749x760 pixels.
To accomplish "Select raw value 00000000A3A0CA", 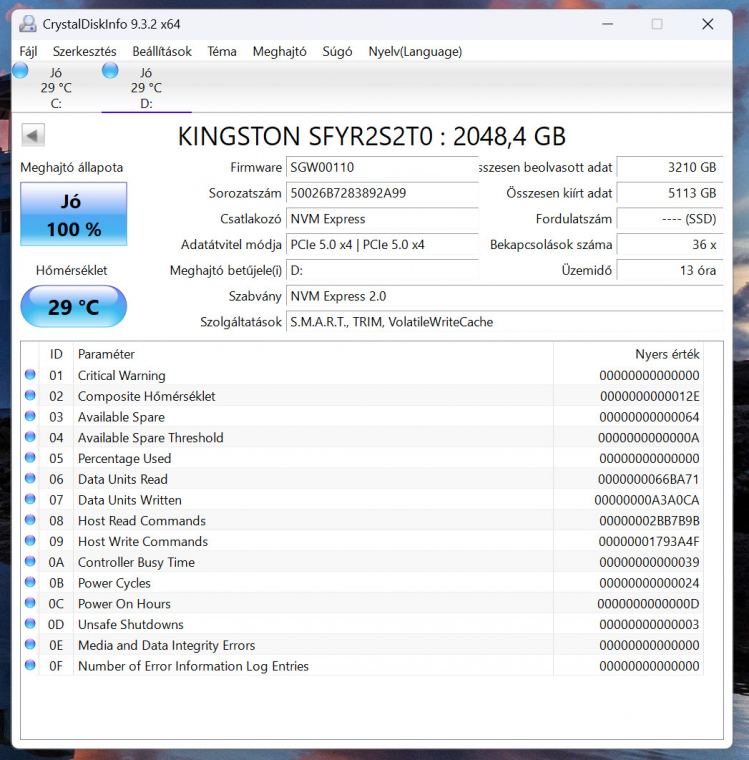I will coord(647,500).
